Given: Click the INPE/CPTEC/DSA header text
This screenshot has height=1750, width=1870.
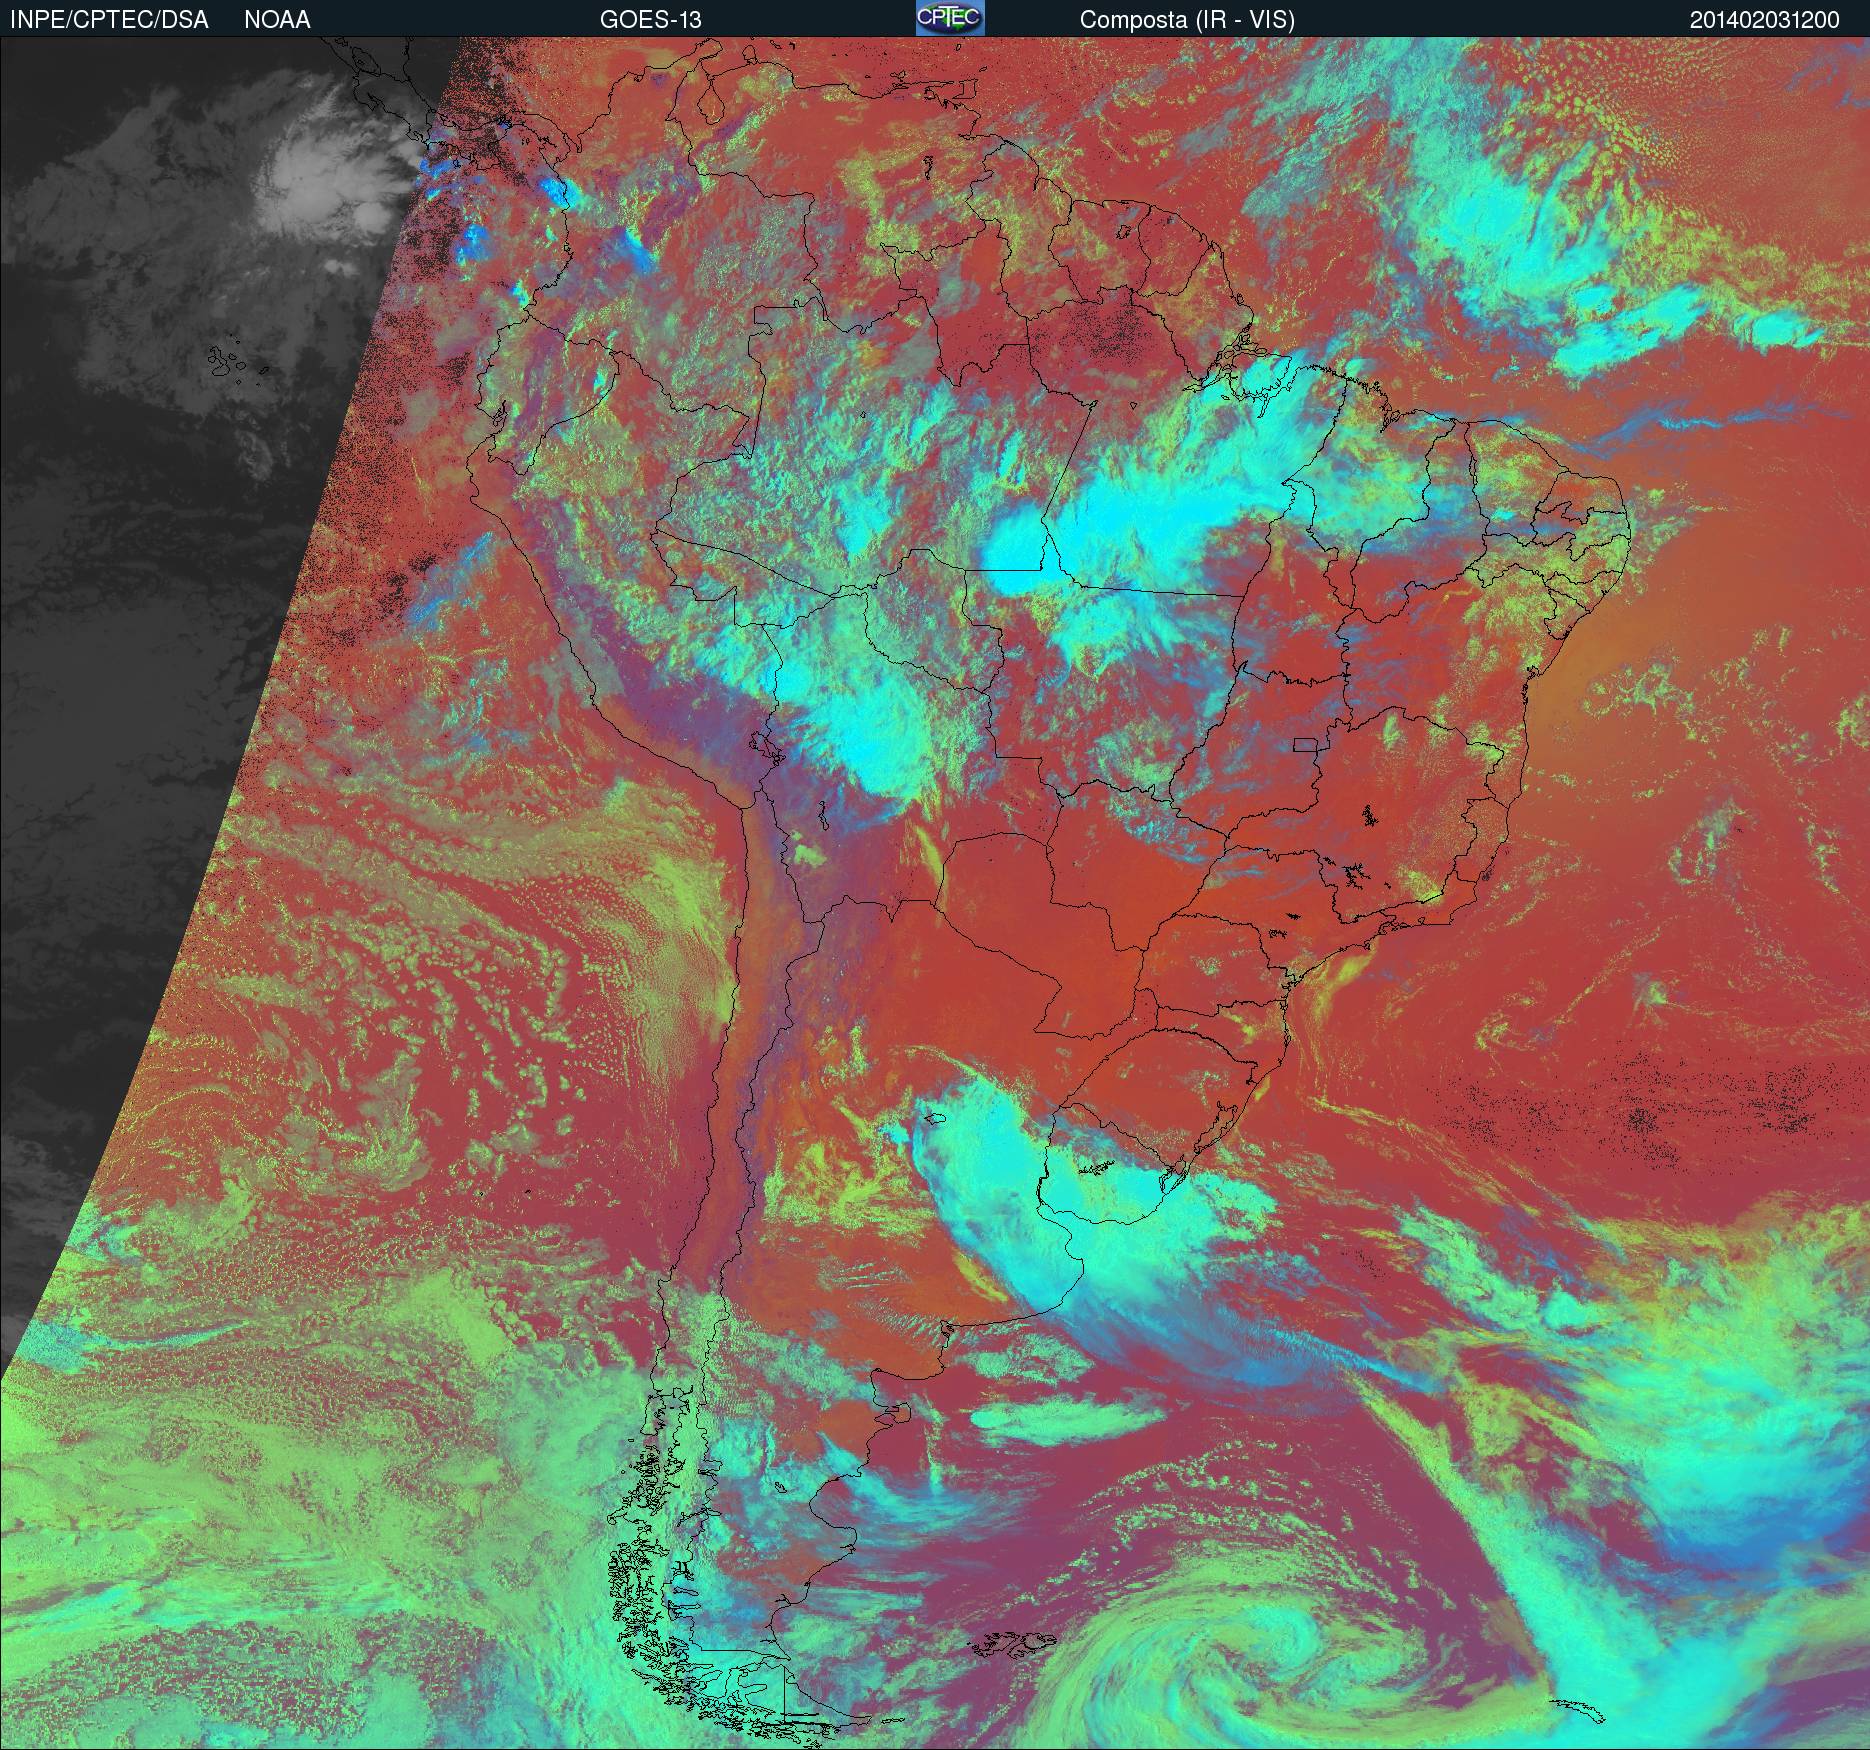Looking at the screenshot, I should tap(110, 20).
